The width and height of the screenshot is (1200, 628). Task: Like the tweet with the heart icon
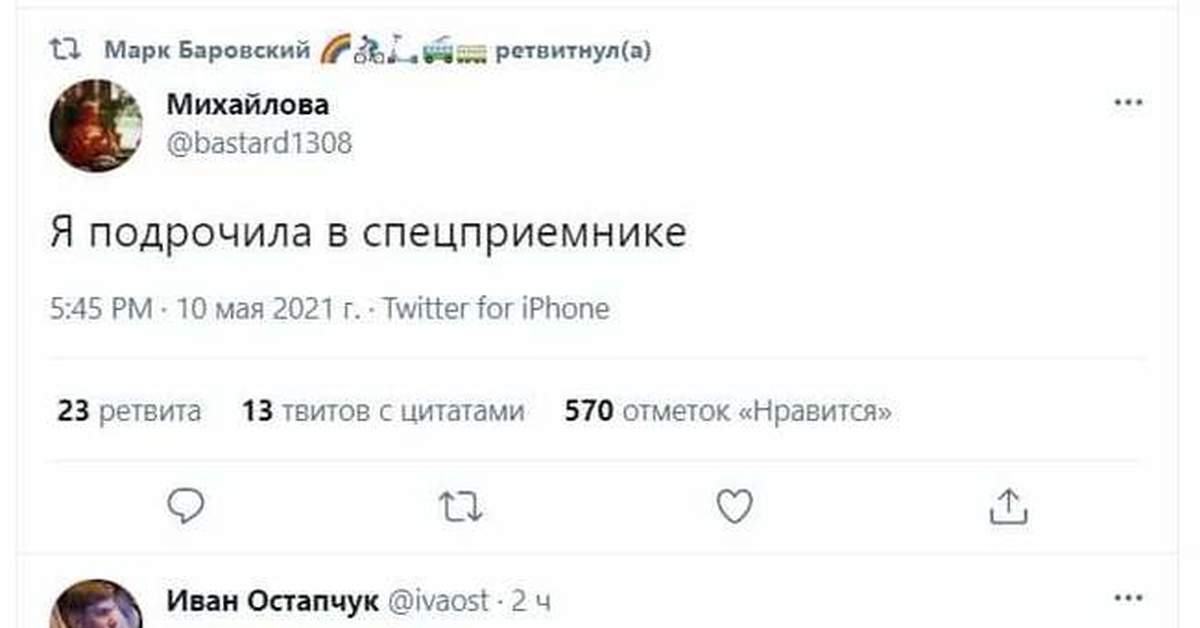pos(735,507)
